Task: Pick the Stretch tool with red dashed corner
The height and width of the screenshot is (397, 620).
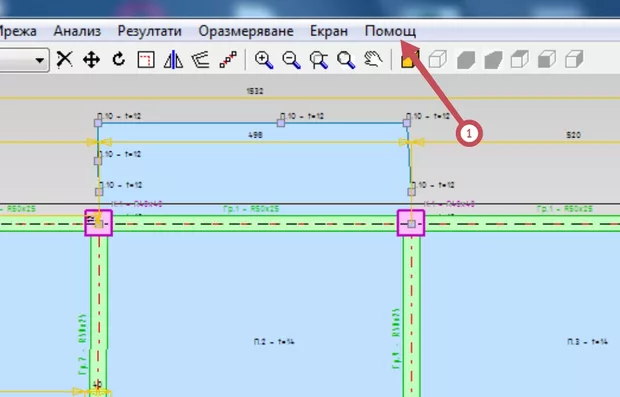Action: coord(146,60)
